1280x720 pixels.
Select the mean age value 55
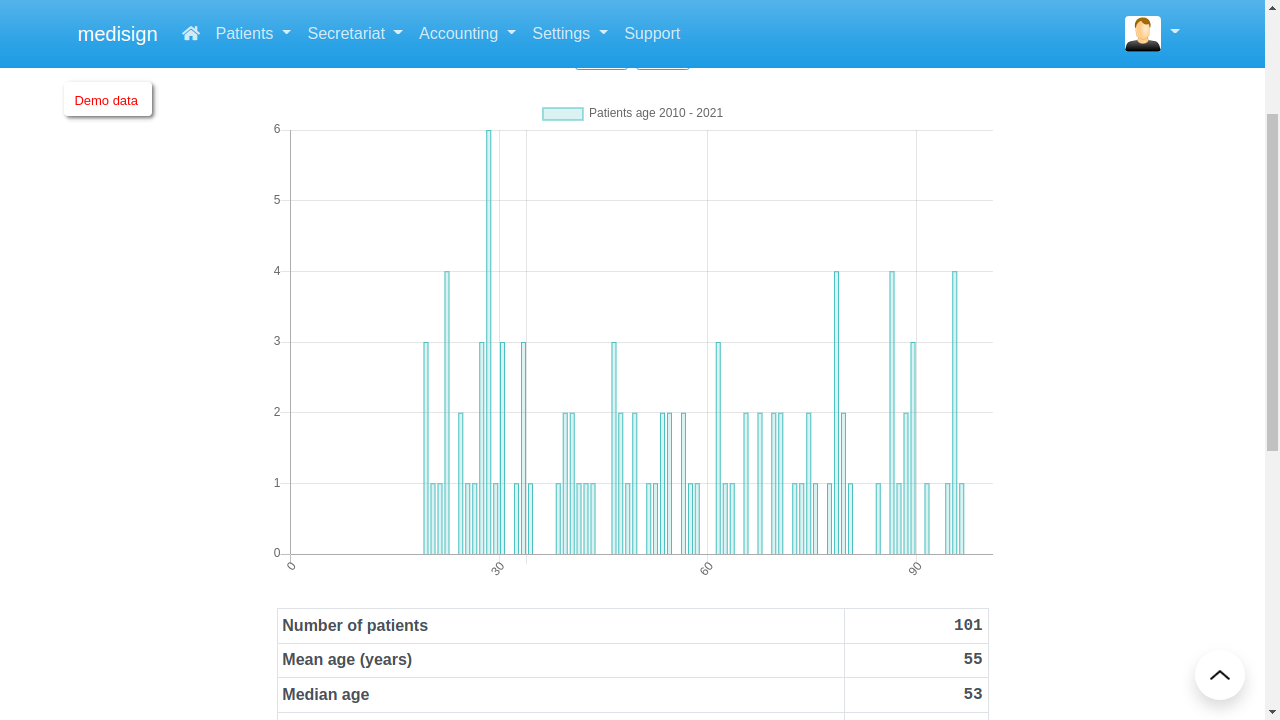(x=973, y=660)
